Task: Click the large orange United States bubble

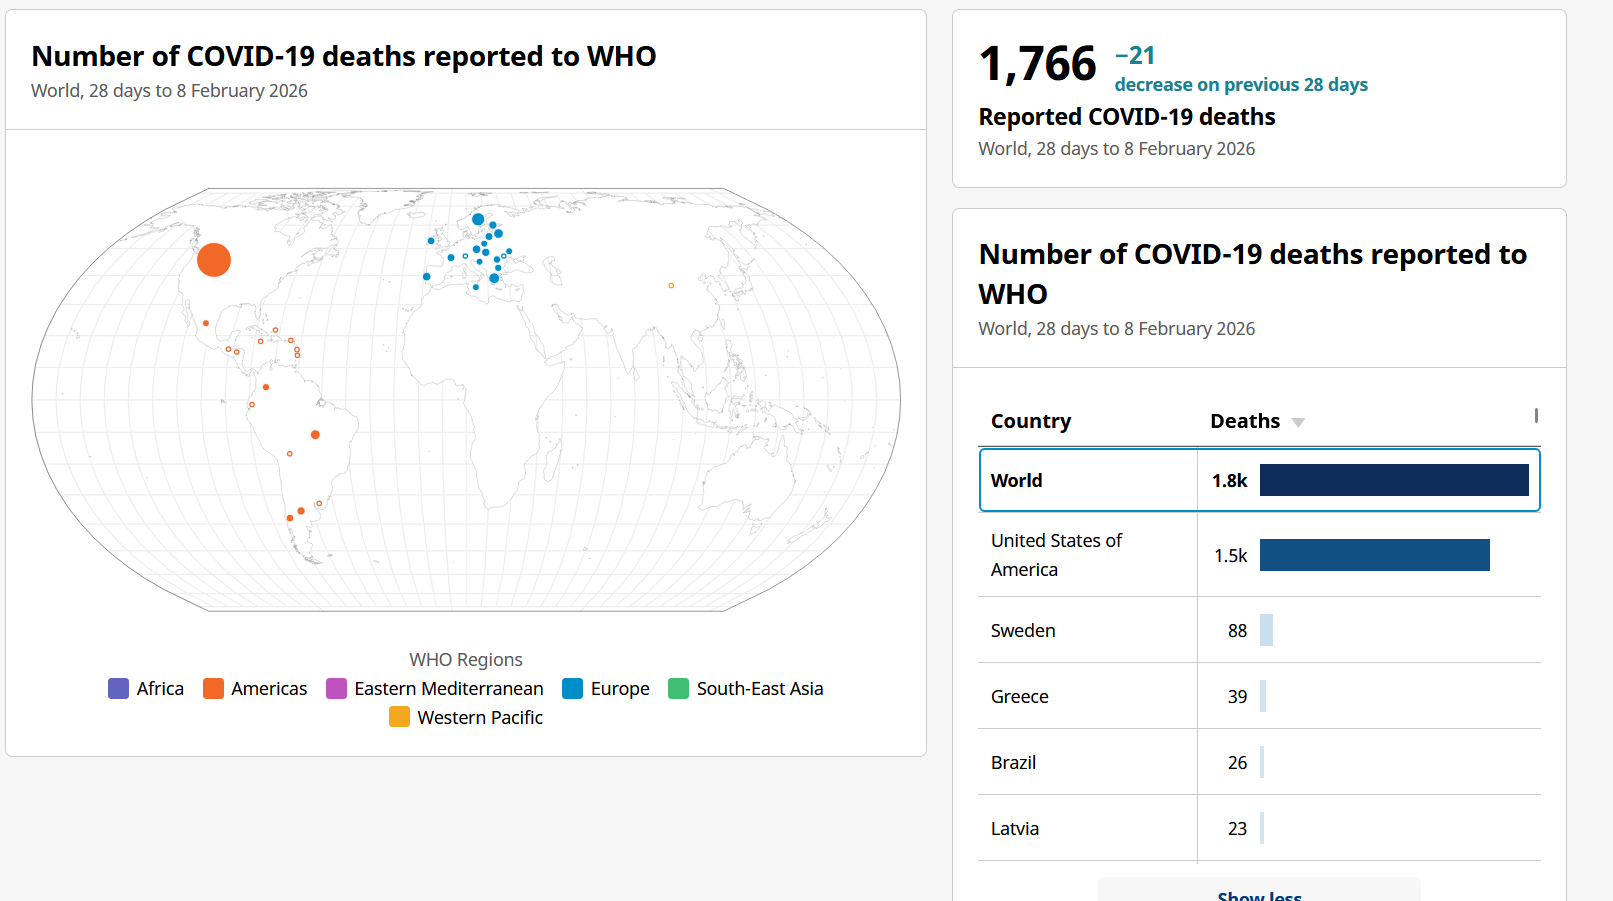Action: 214,260
